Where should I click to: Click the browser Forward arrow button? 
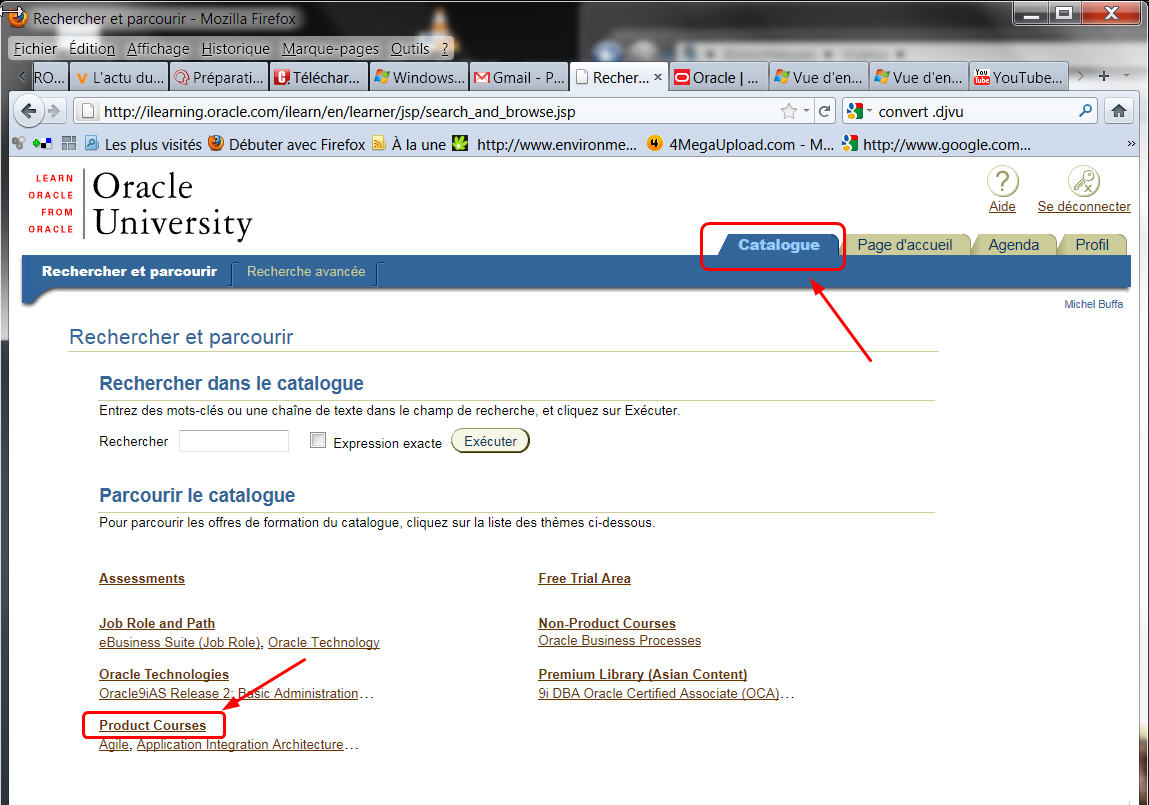(54, 111)
